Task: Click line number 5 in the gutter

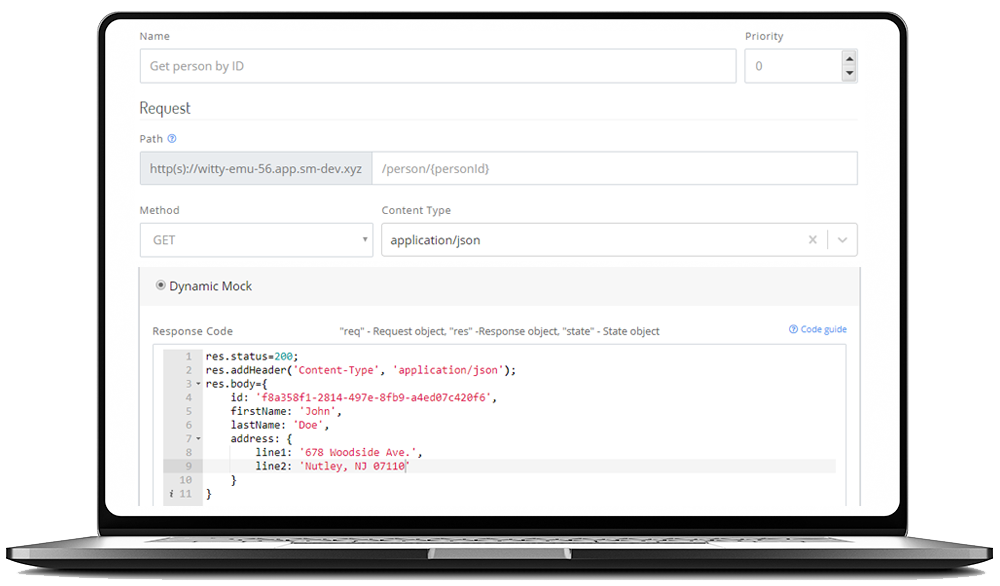Action: click(x=188, y=411)
